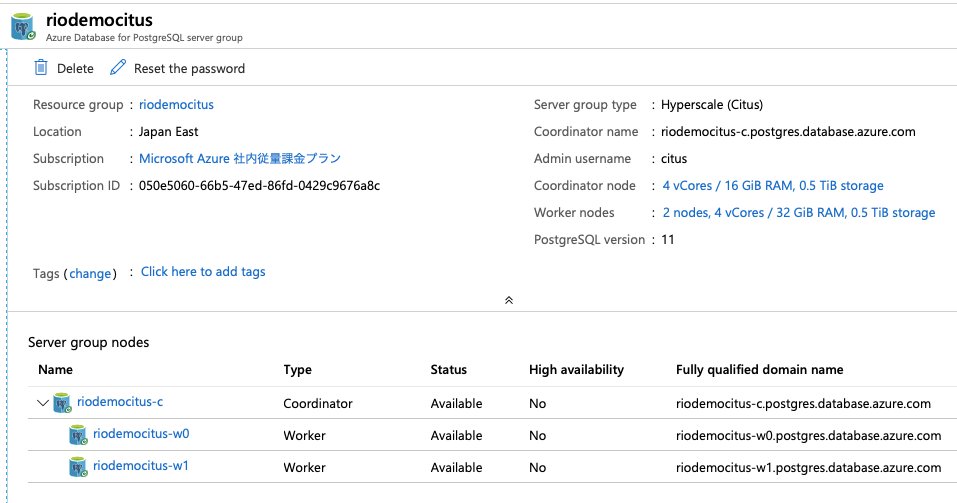Screen dimensions: 957x503
Task: Click High availability No in riodemocitus-c row
Action: point(538,403)
